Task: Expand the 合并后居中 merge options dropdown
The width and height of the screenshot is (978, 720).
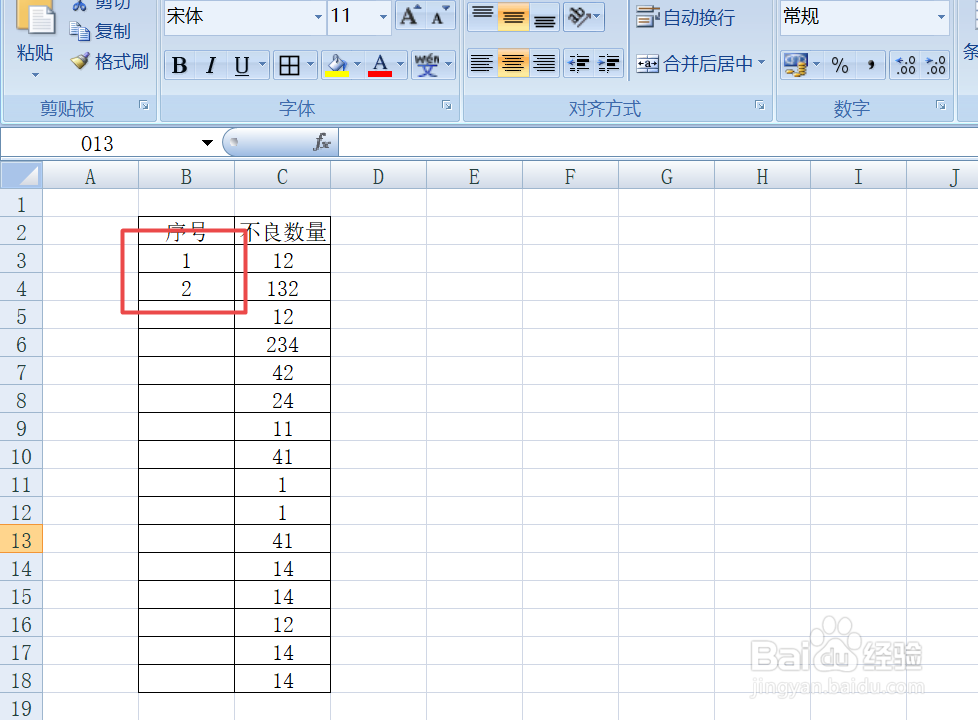Action: click(x=763, y=63)
